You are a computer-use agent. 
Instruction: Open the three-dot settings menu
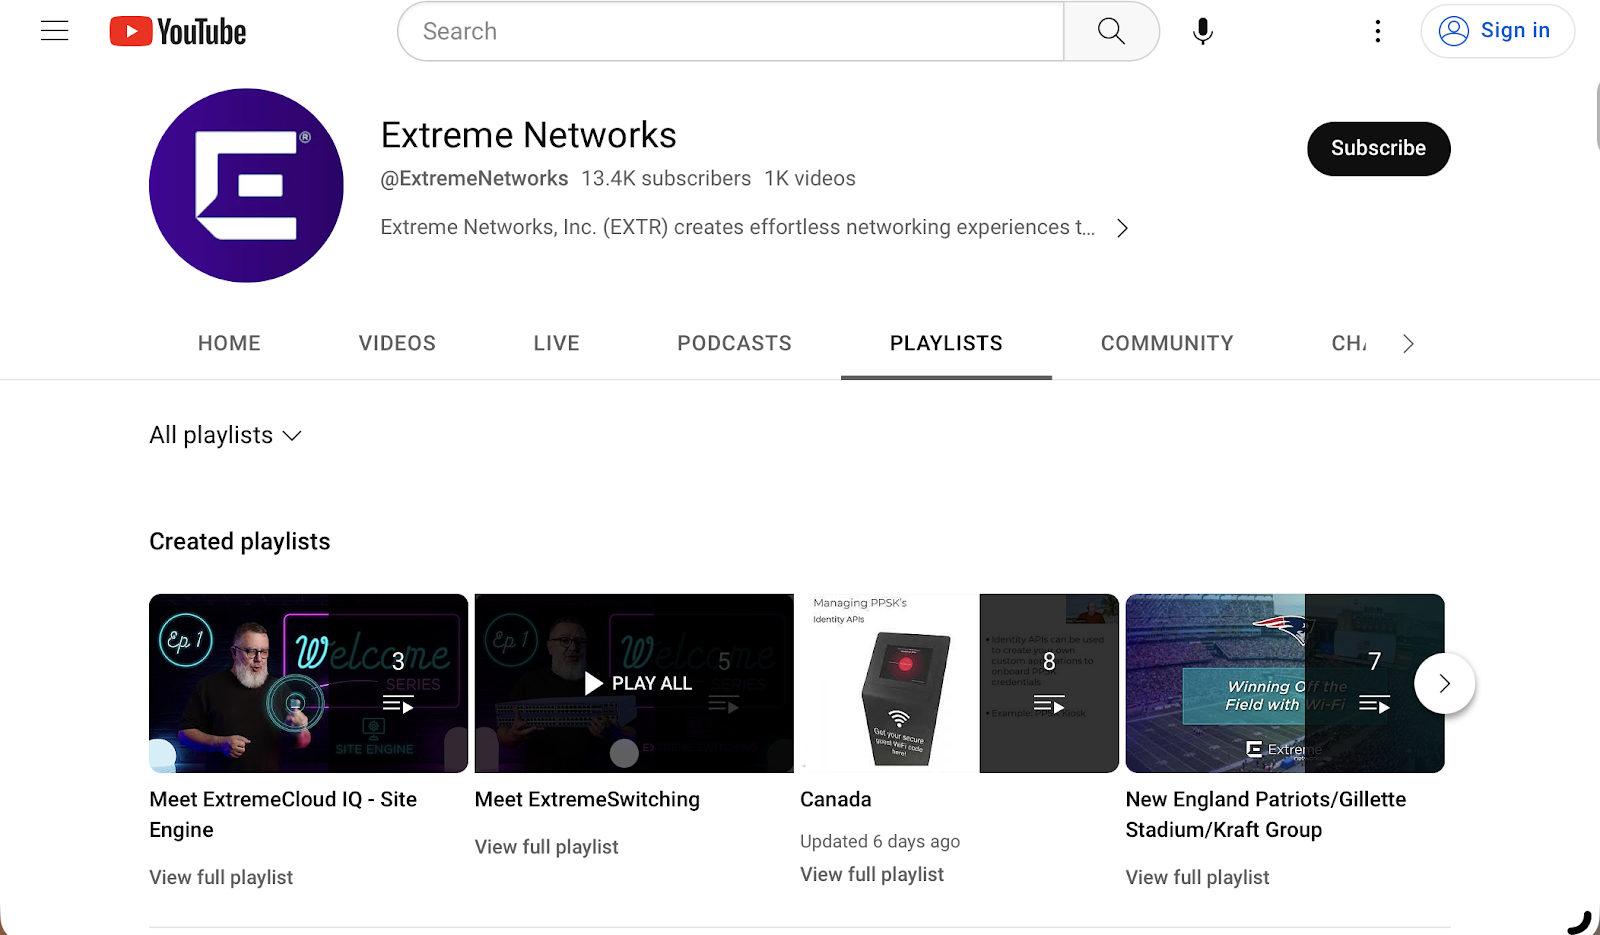(1378, 31)
